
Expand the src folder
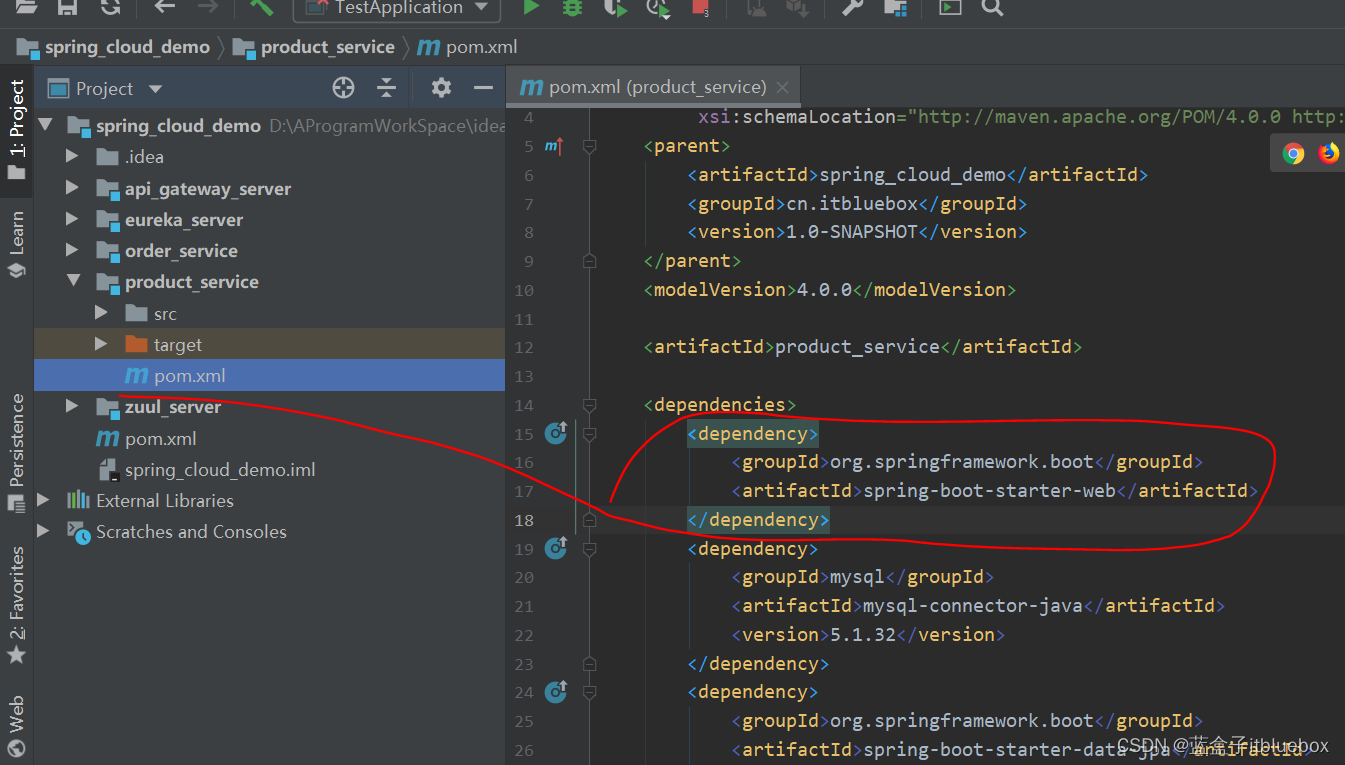click(x=101, y=313)
